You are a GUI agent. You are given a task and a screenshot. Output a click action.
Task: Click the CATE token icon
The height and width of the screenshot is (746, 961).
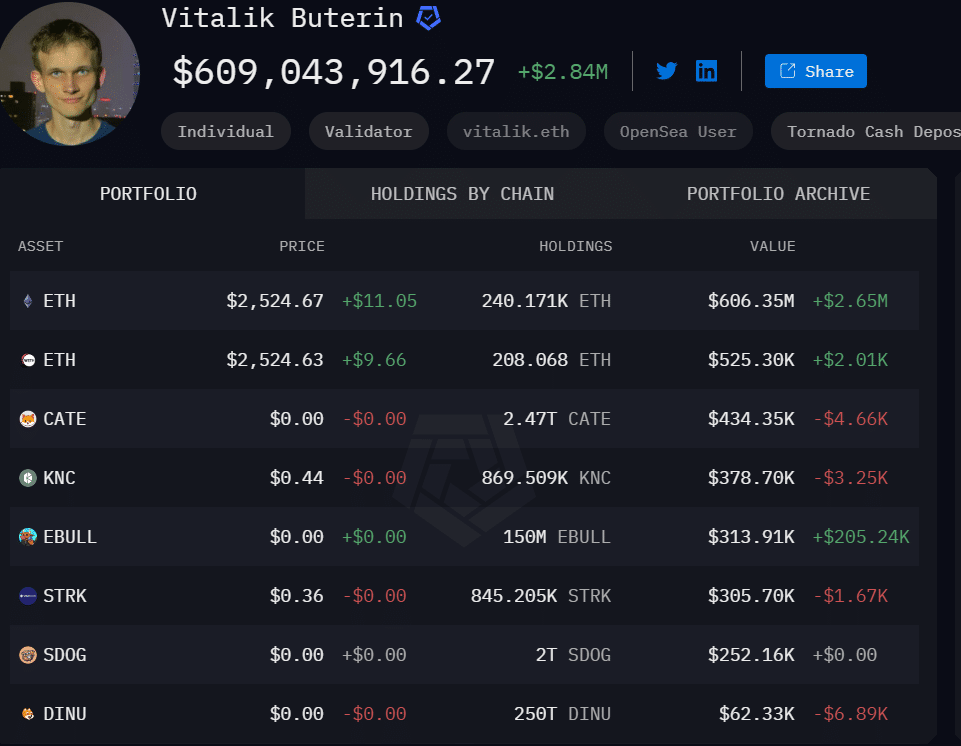pyautogui.click(x=28, y=419)
